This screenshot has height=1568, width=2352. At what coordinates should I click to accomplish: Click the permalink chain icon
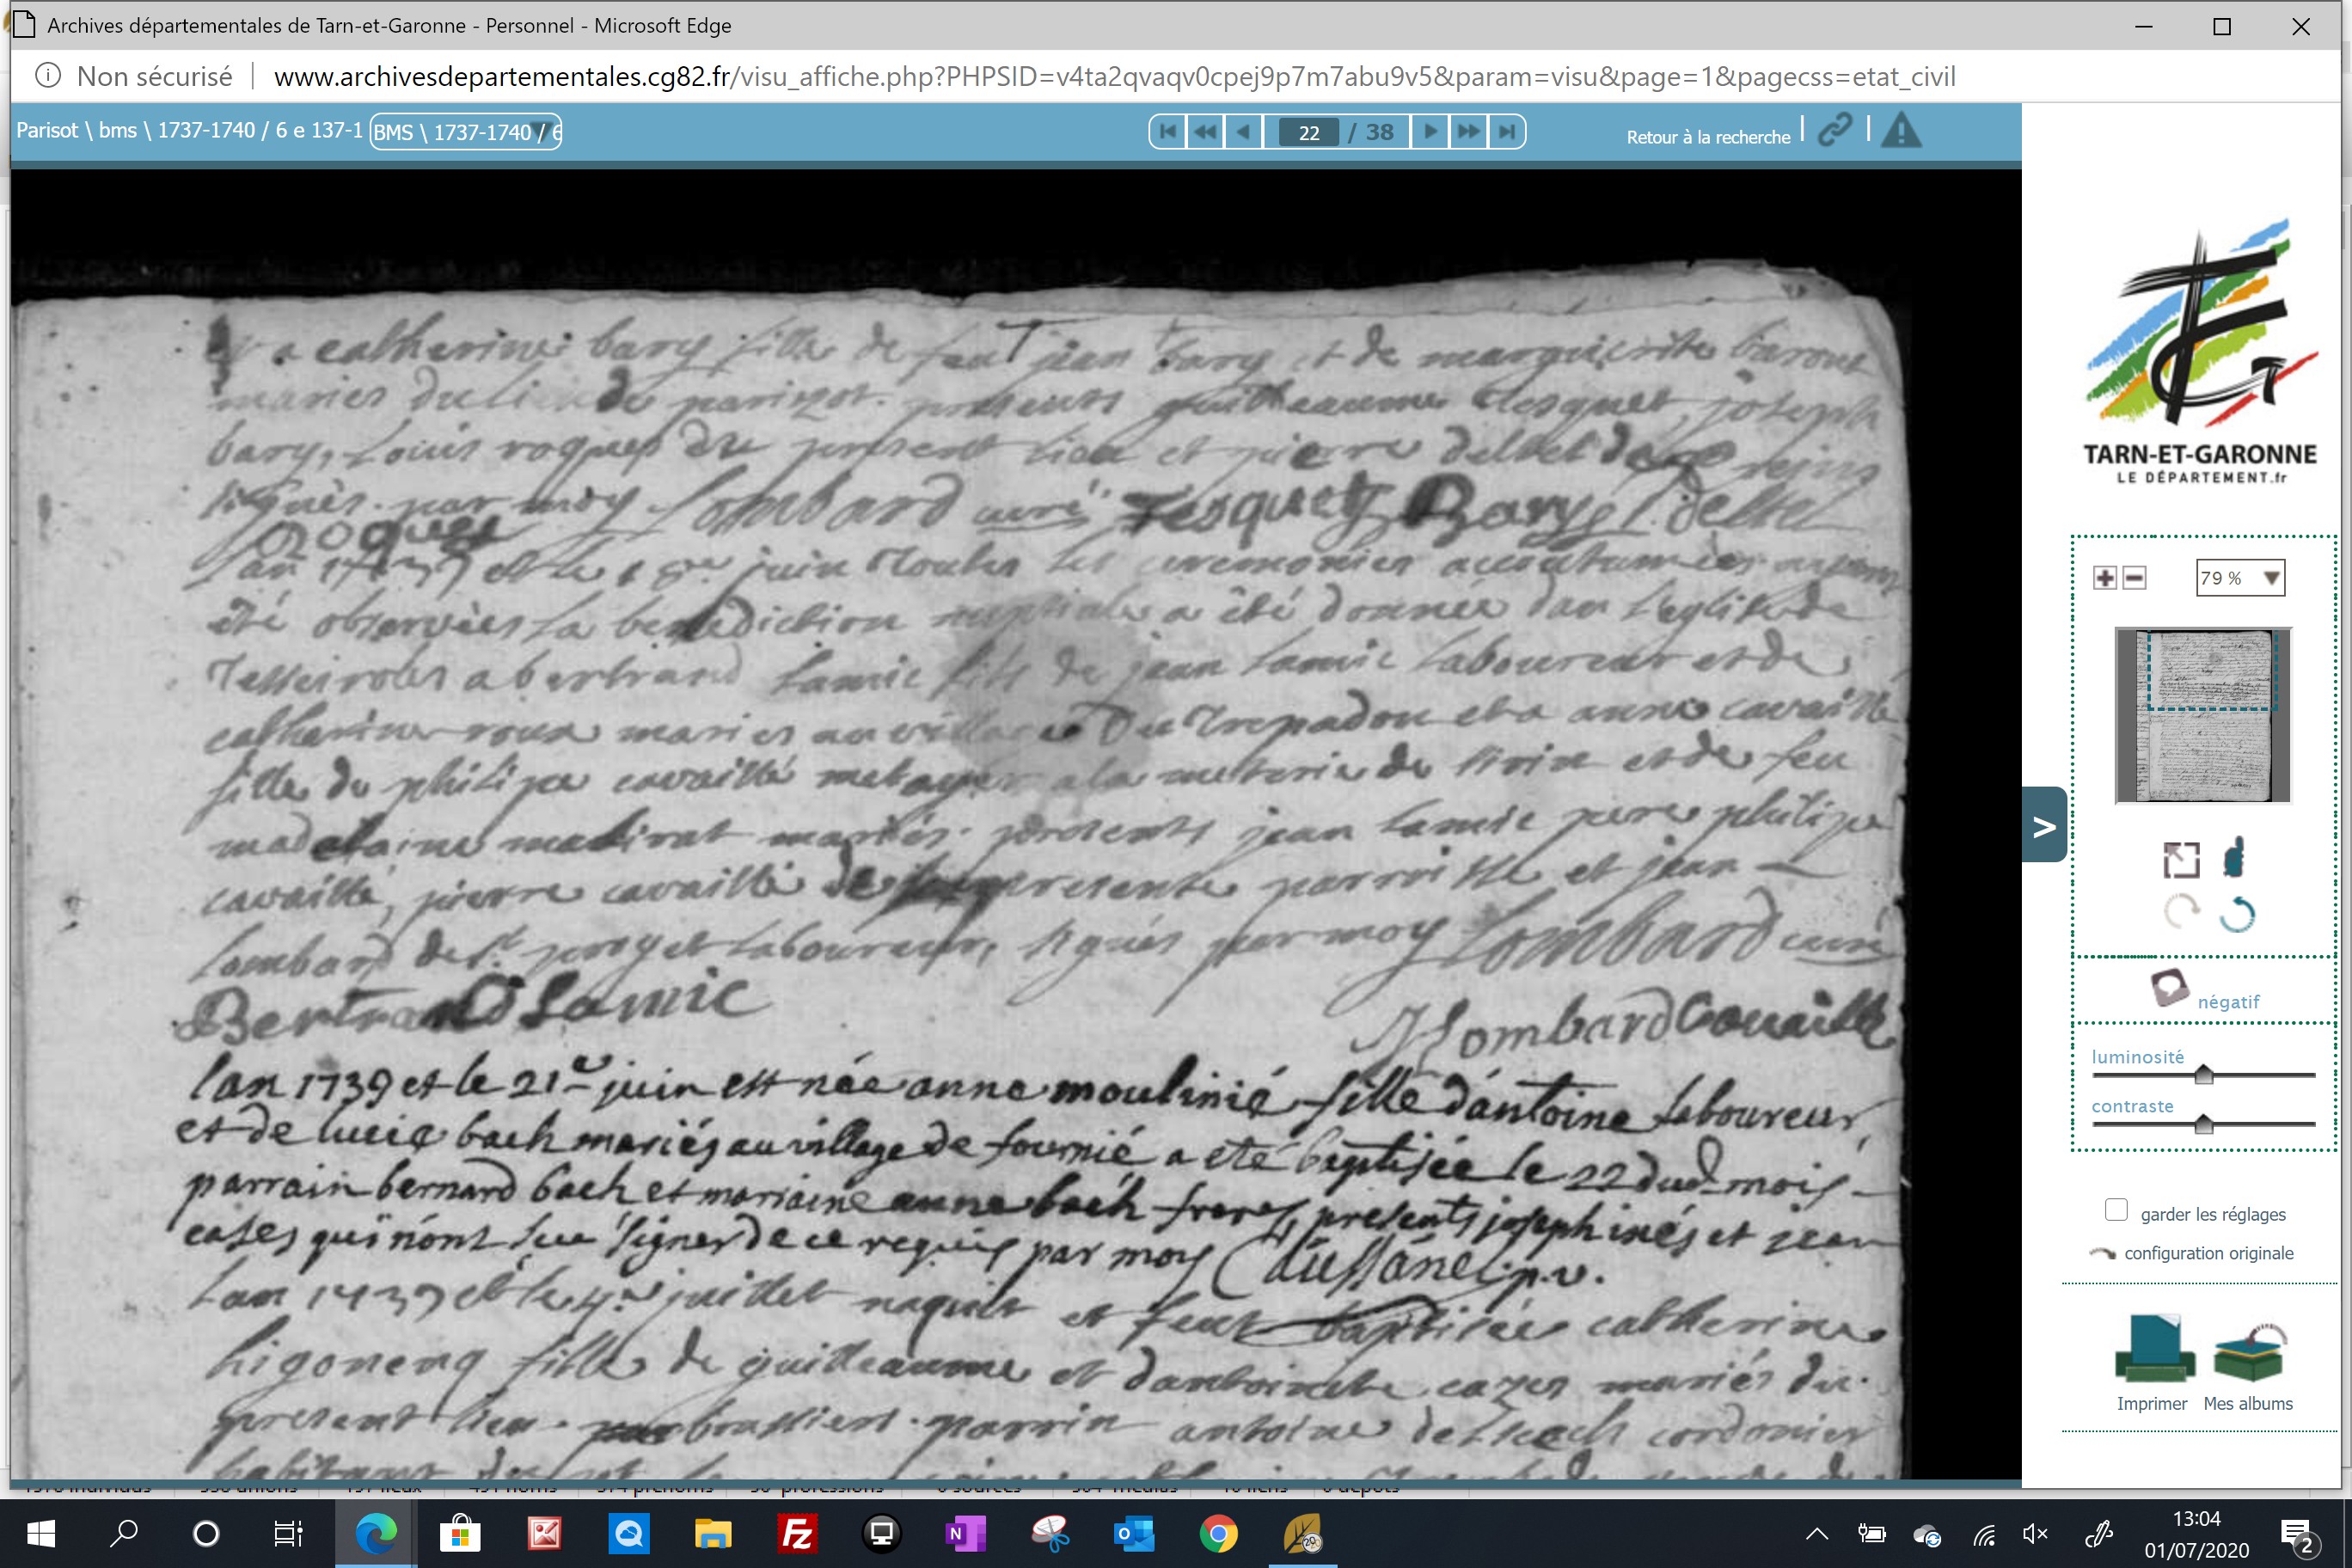(1835, 130)
